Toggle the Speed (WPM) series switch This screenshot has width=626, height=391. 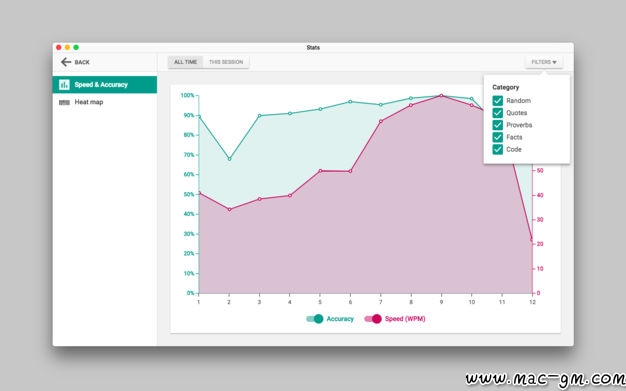[x=373, y=319]
